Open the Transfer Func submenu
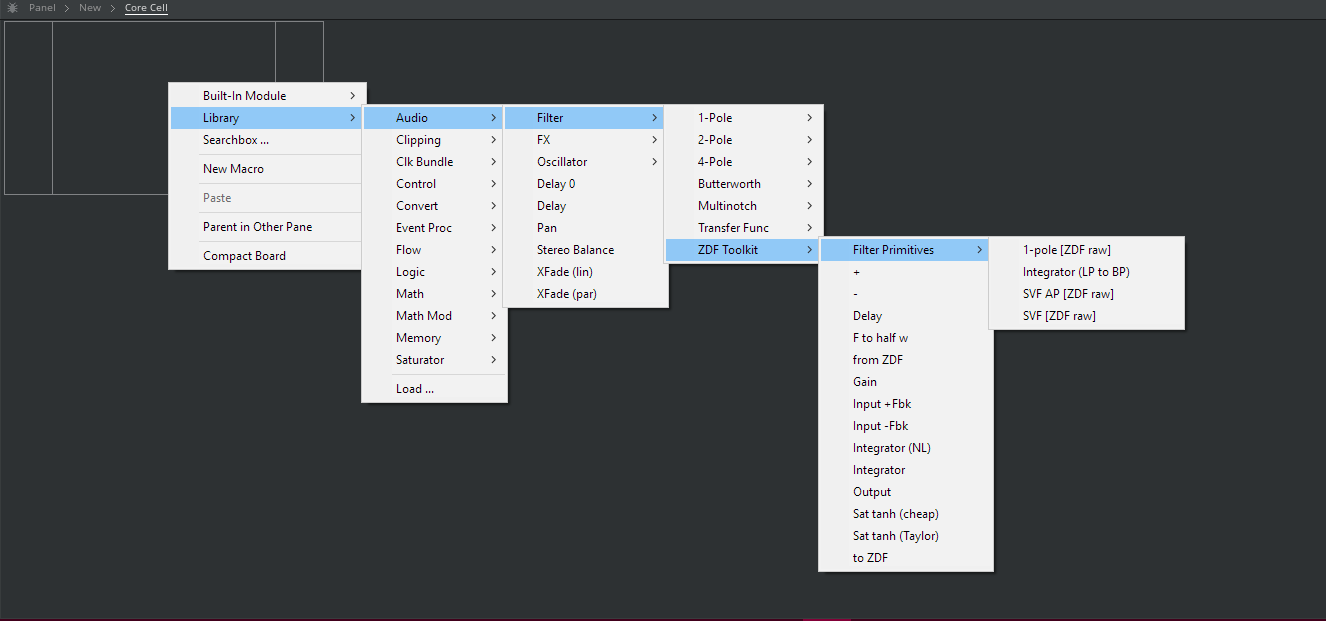This screenshot has height=621, width=1326. (744, 228)
